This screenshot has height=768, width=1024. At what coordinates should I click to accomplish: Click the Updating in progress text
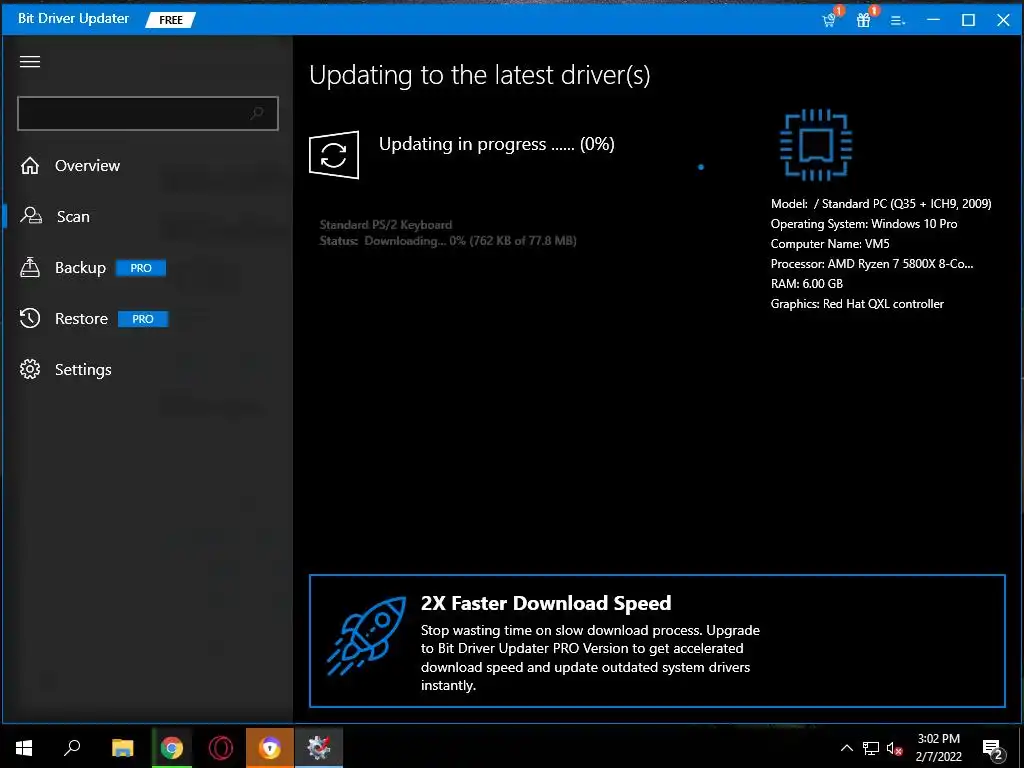pos(496,144)
